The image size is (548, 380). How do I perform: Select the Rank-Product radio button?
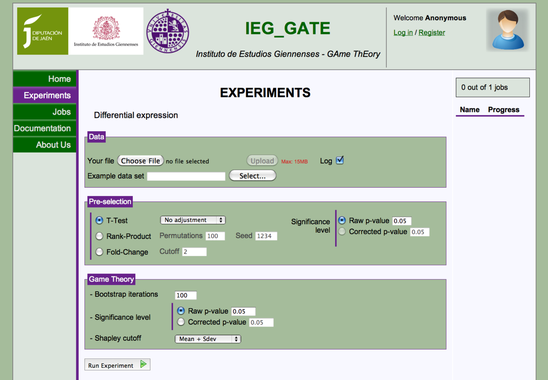point(99,236)
